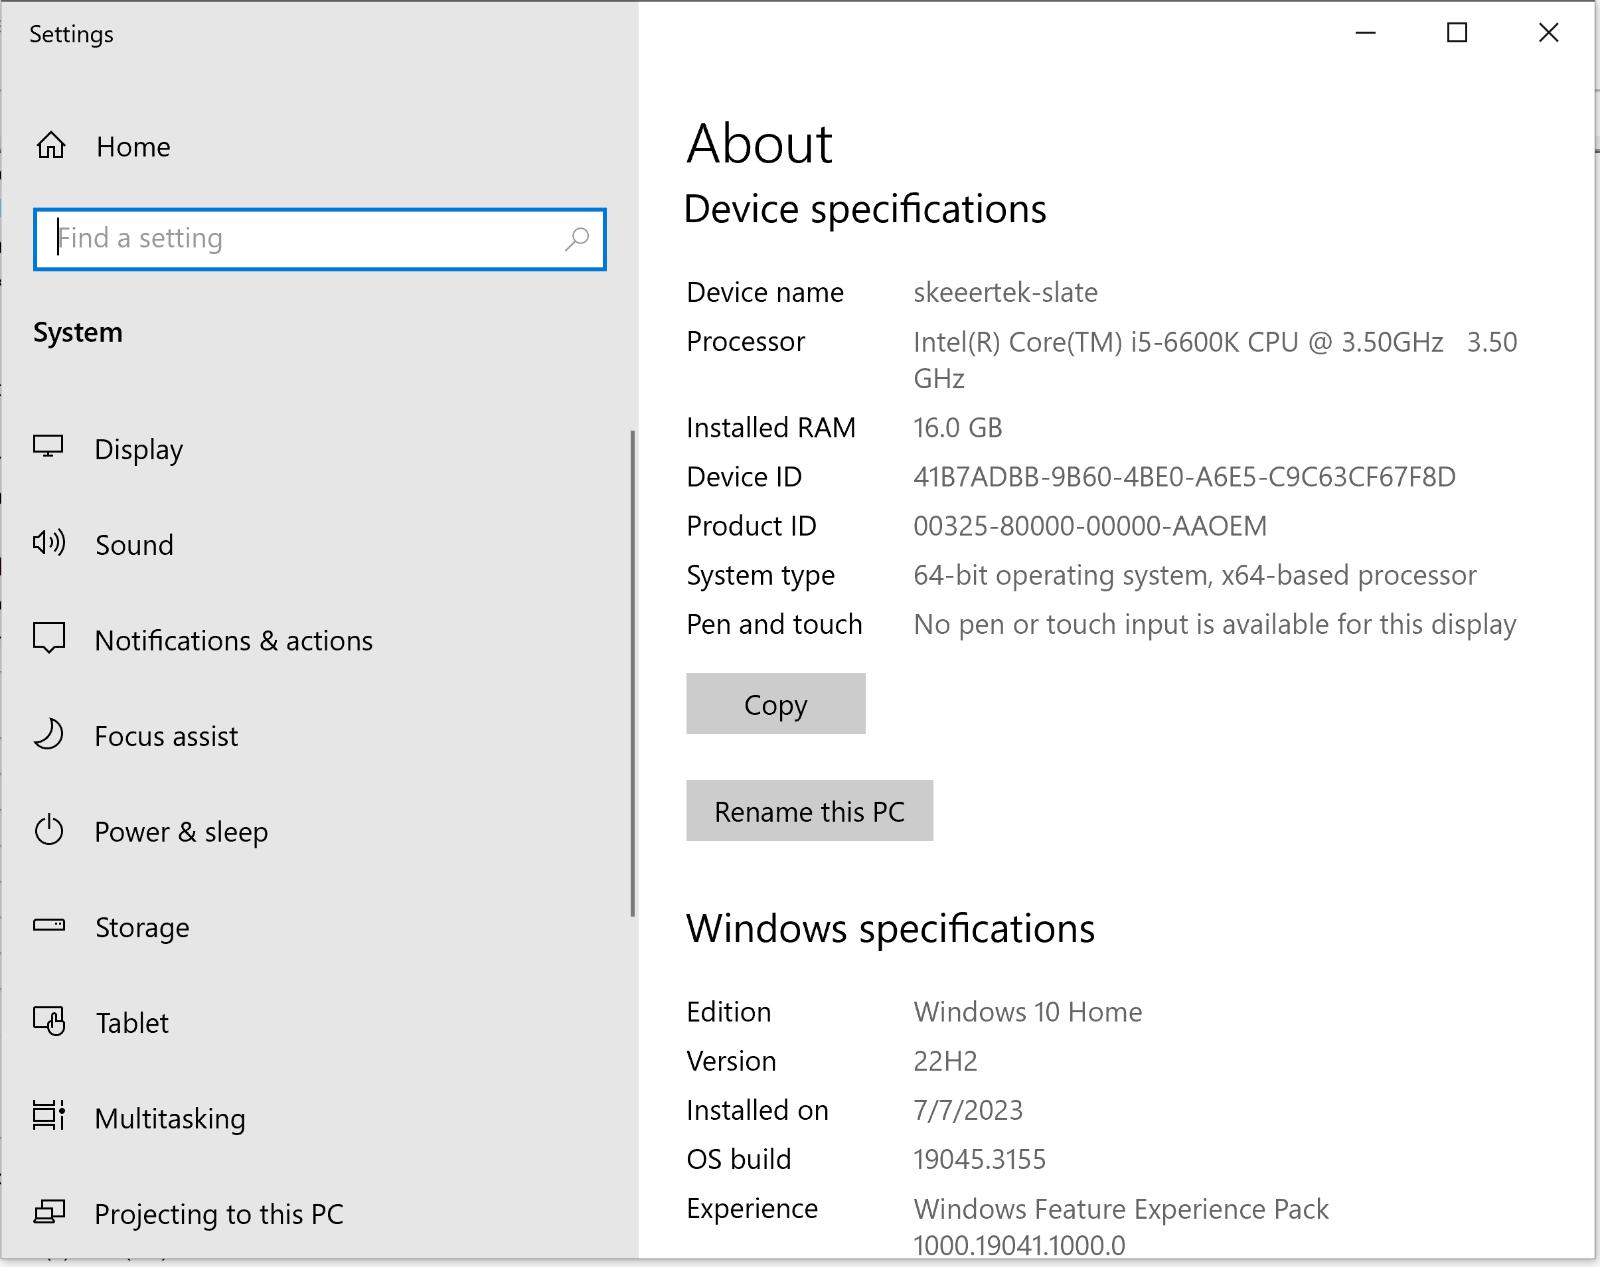Click the Device name label
The image size is (1600, 1267).
point(765,292)
